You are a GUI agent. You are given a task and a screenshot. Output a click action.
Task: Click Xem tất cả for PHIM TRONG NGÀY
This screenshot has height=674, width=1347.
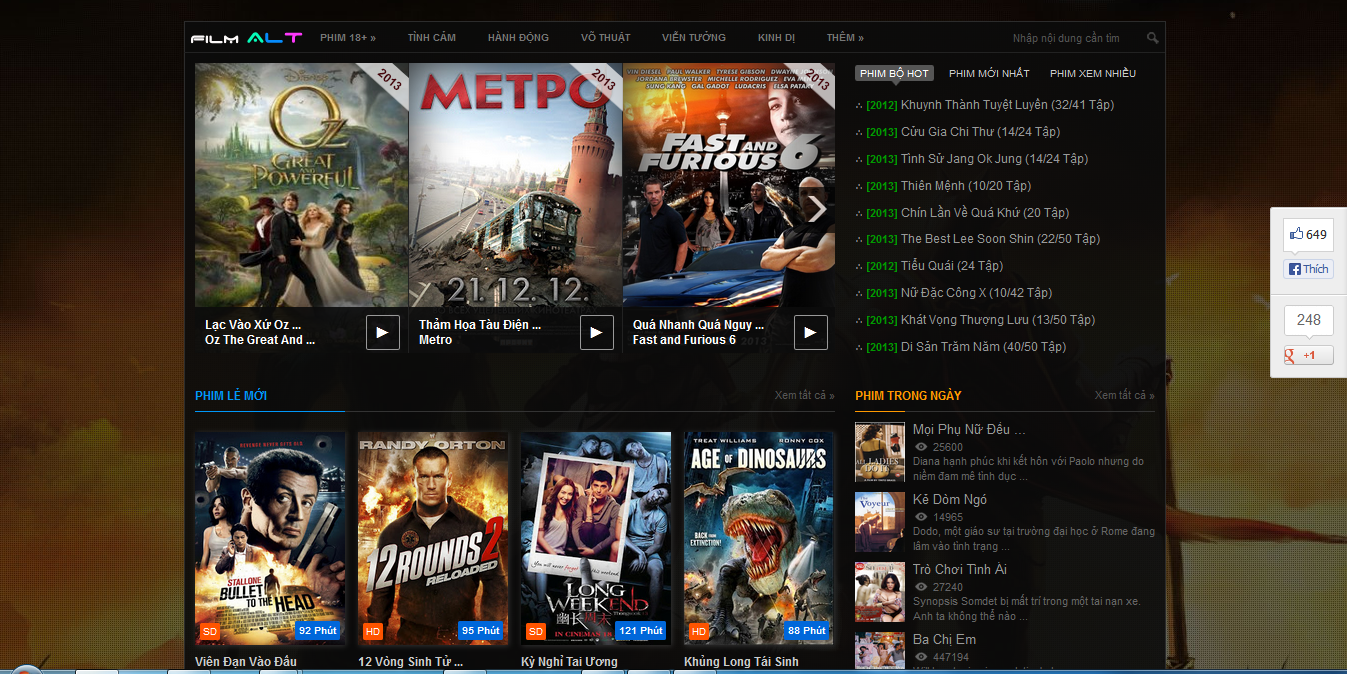pos(1125,395)
